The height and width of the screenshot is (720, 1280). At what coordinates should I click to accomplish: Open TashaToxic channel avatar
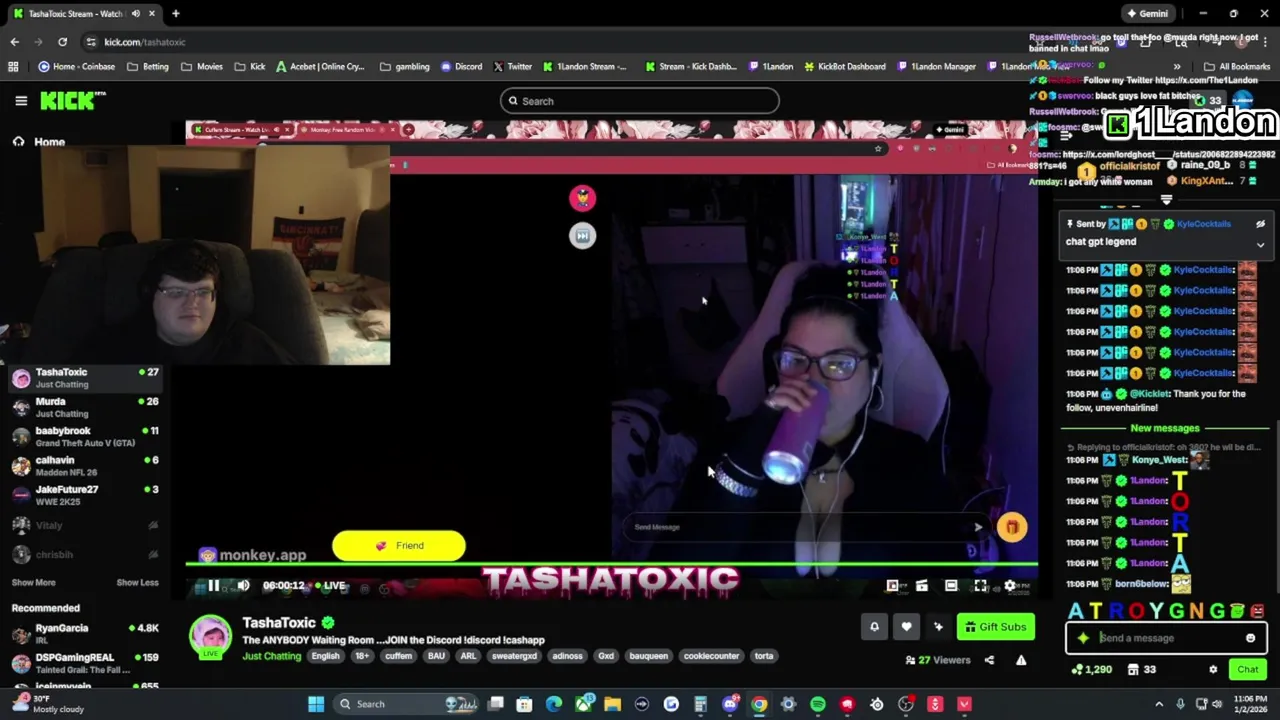211,637
